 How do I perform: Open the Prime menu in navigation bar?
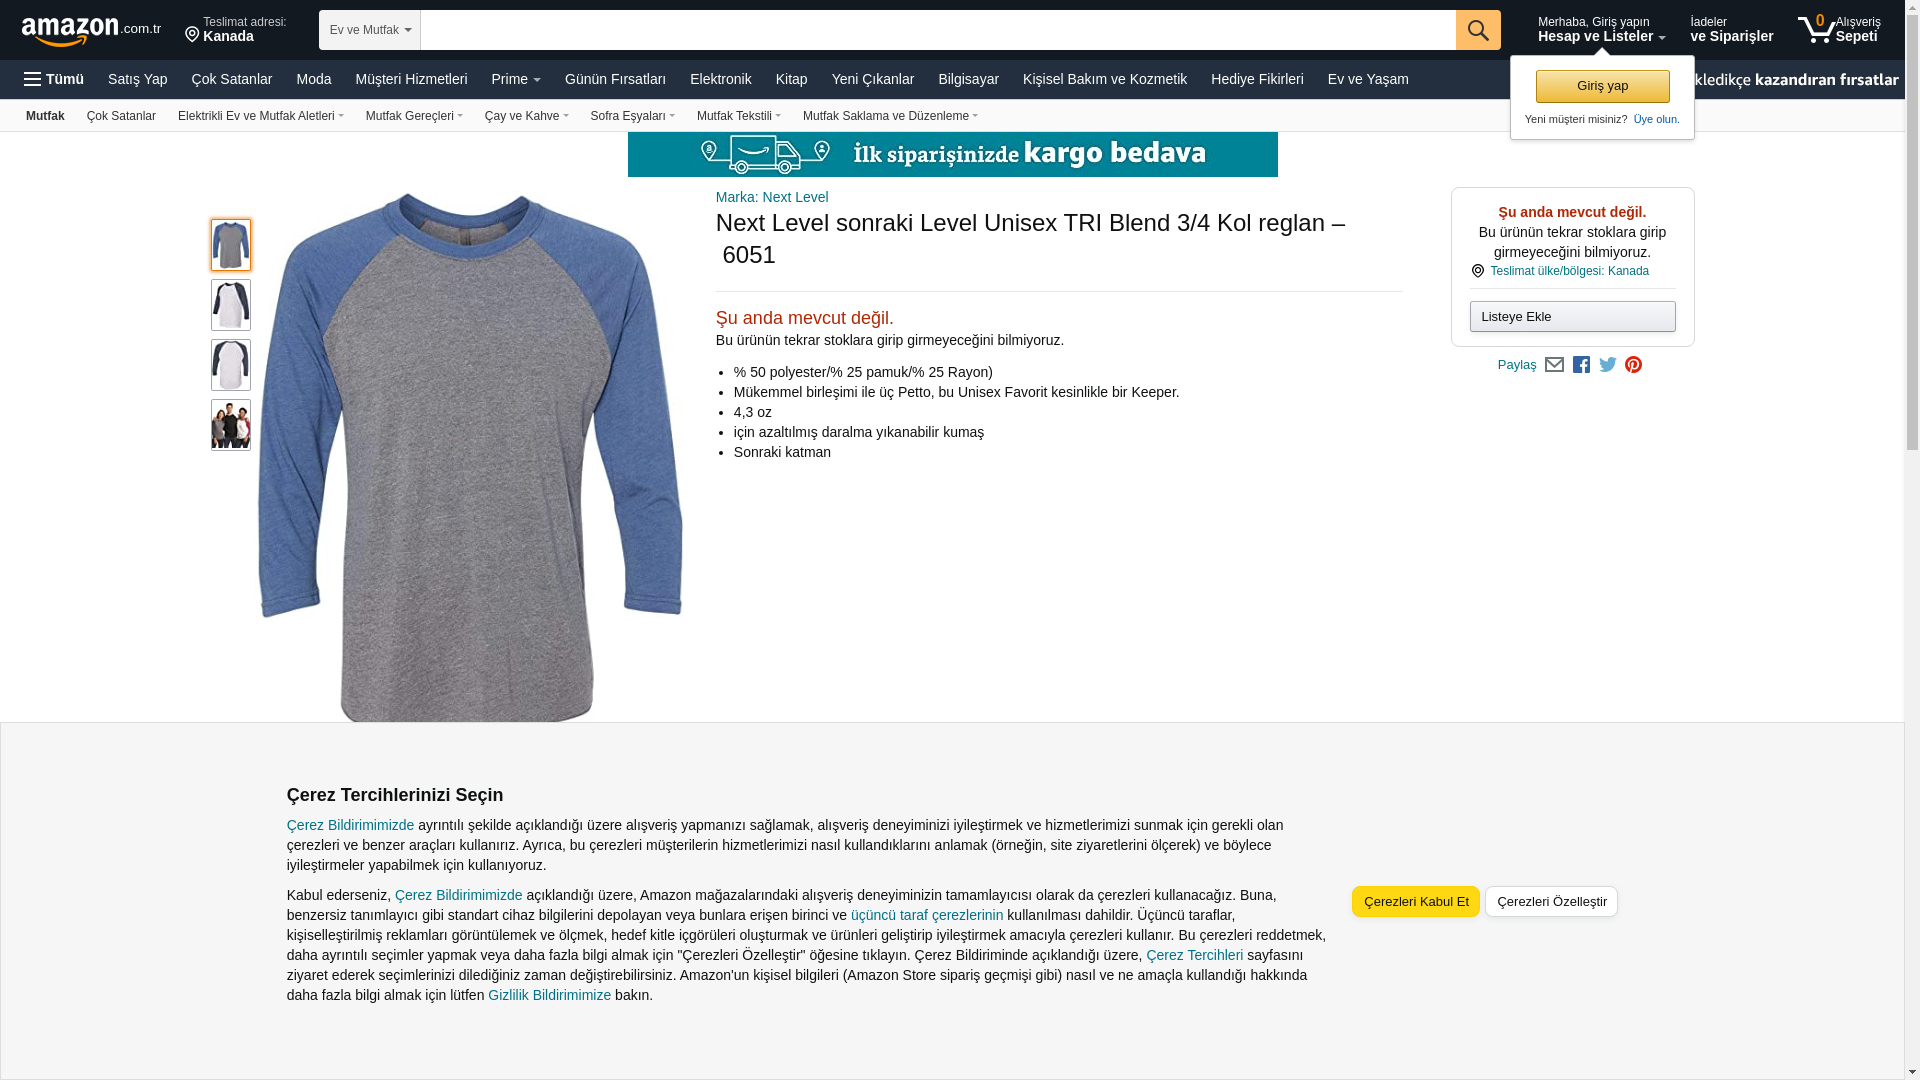[x=516, y=79]
